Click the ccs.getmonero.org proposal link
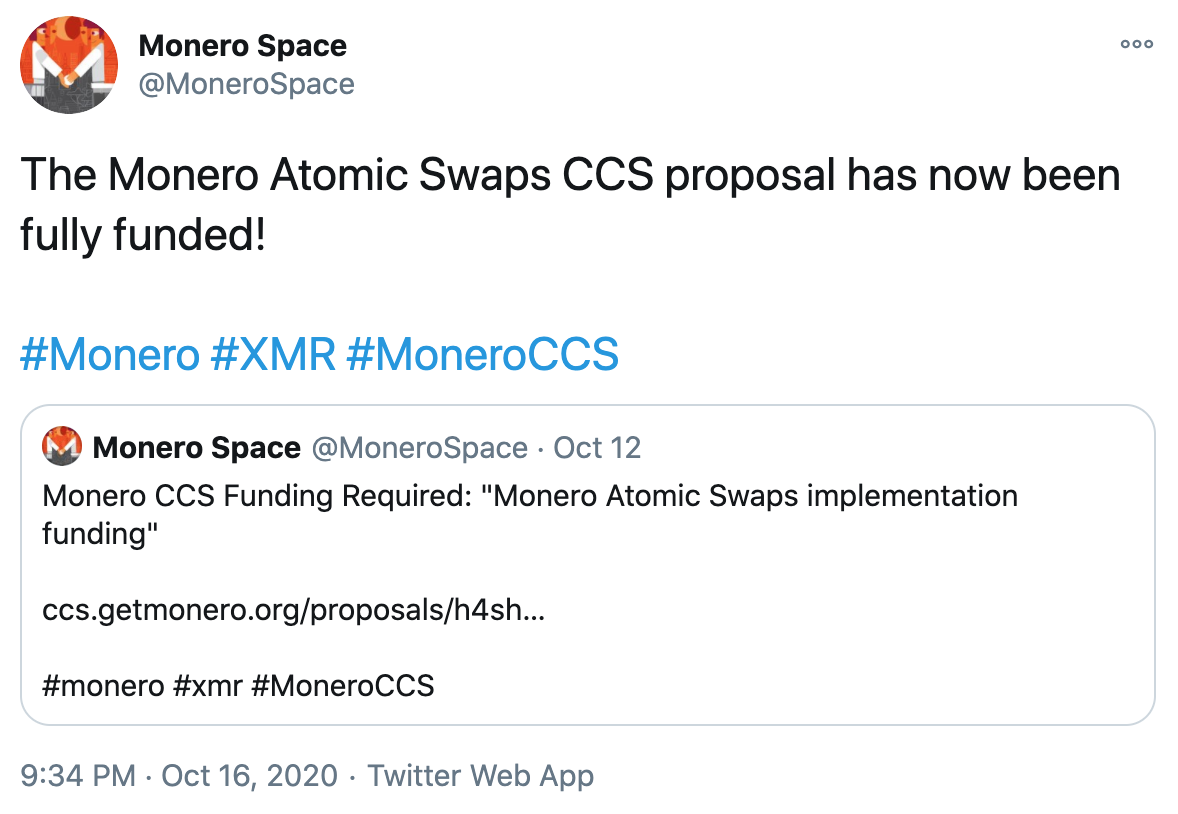Screen dimensions: 1178x814 tap(294, 610)
